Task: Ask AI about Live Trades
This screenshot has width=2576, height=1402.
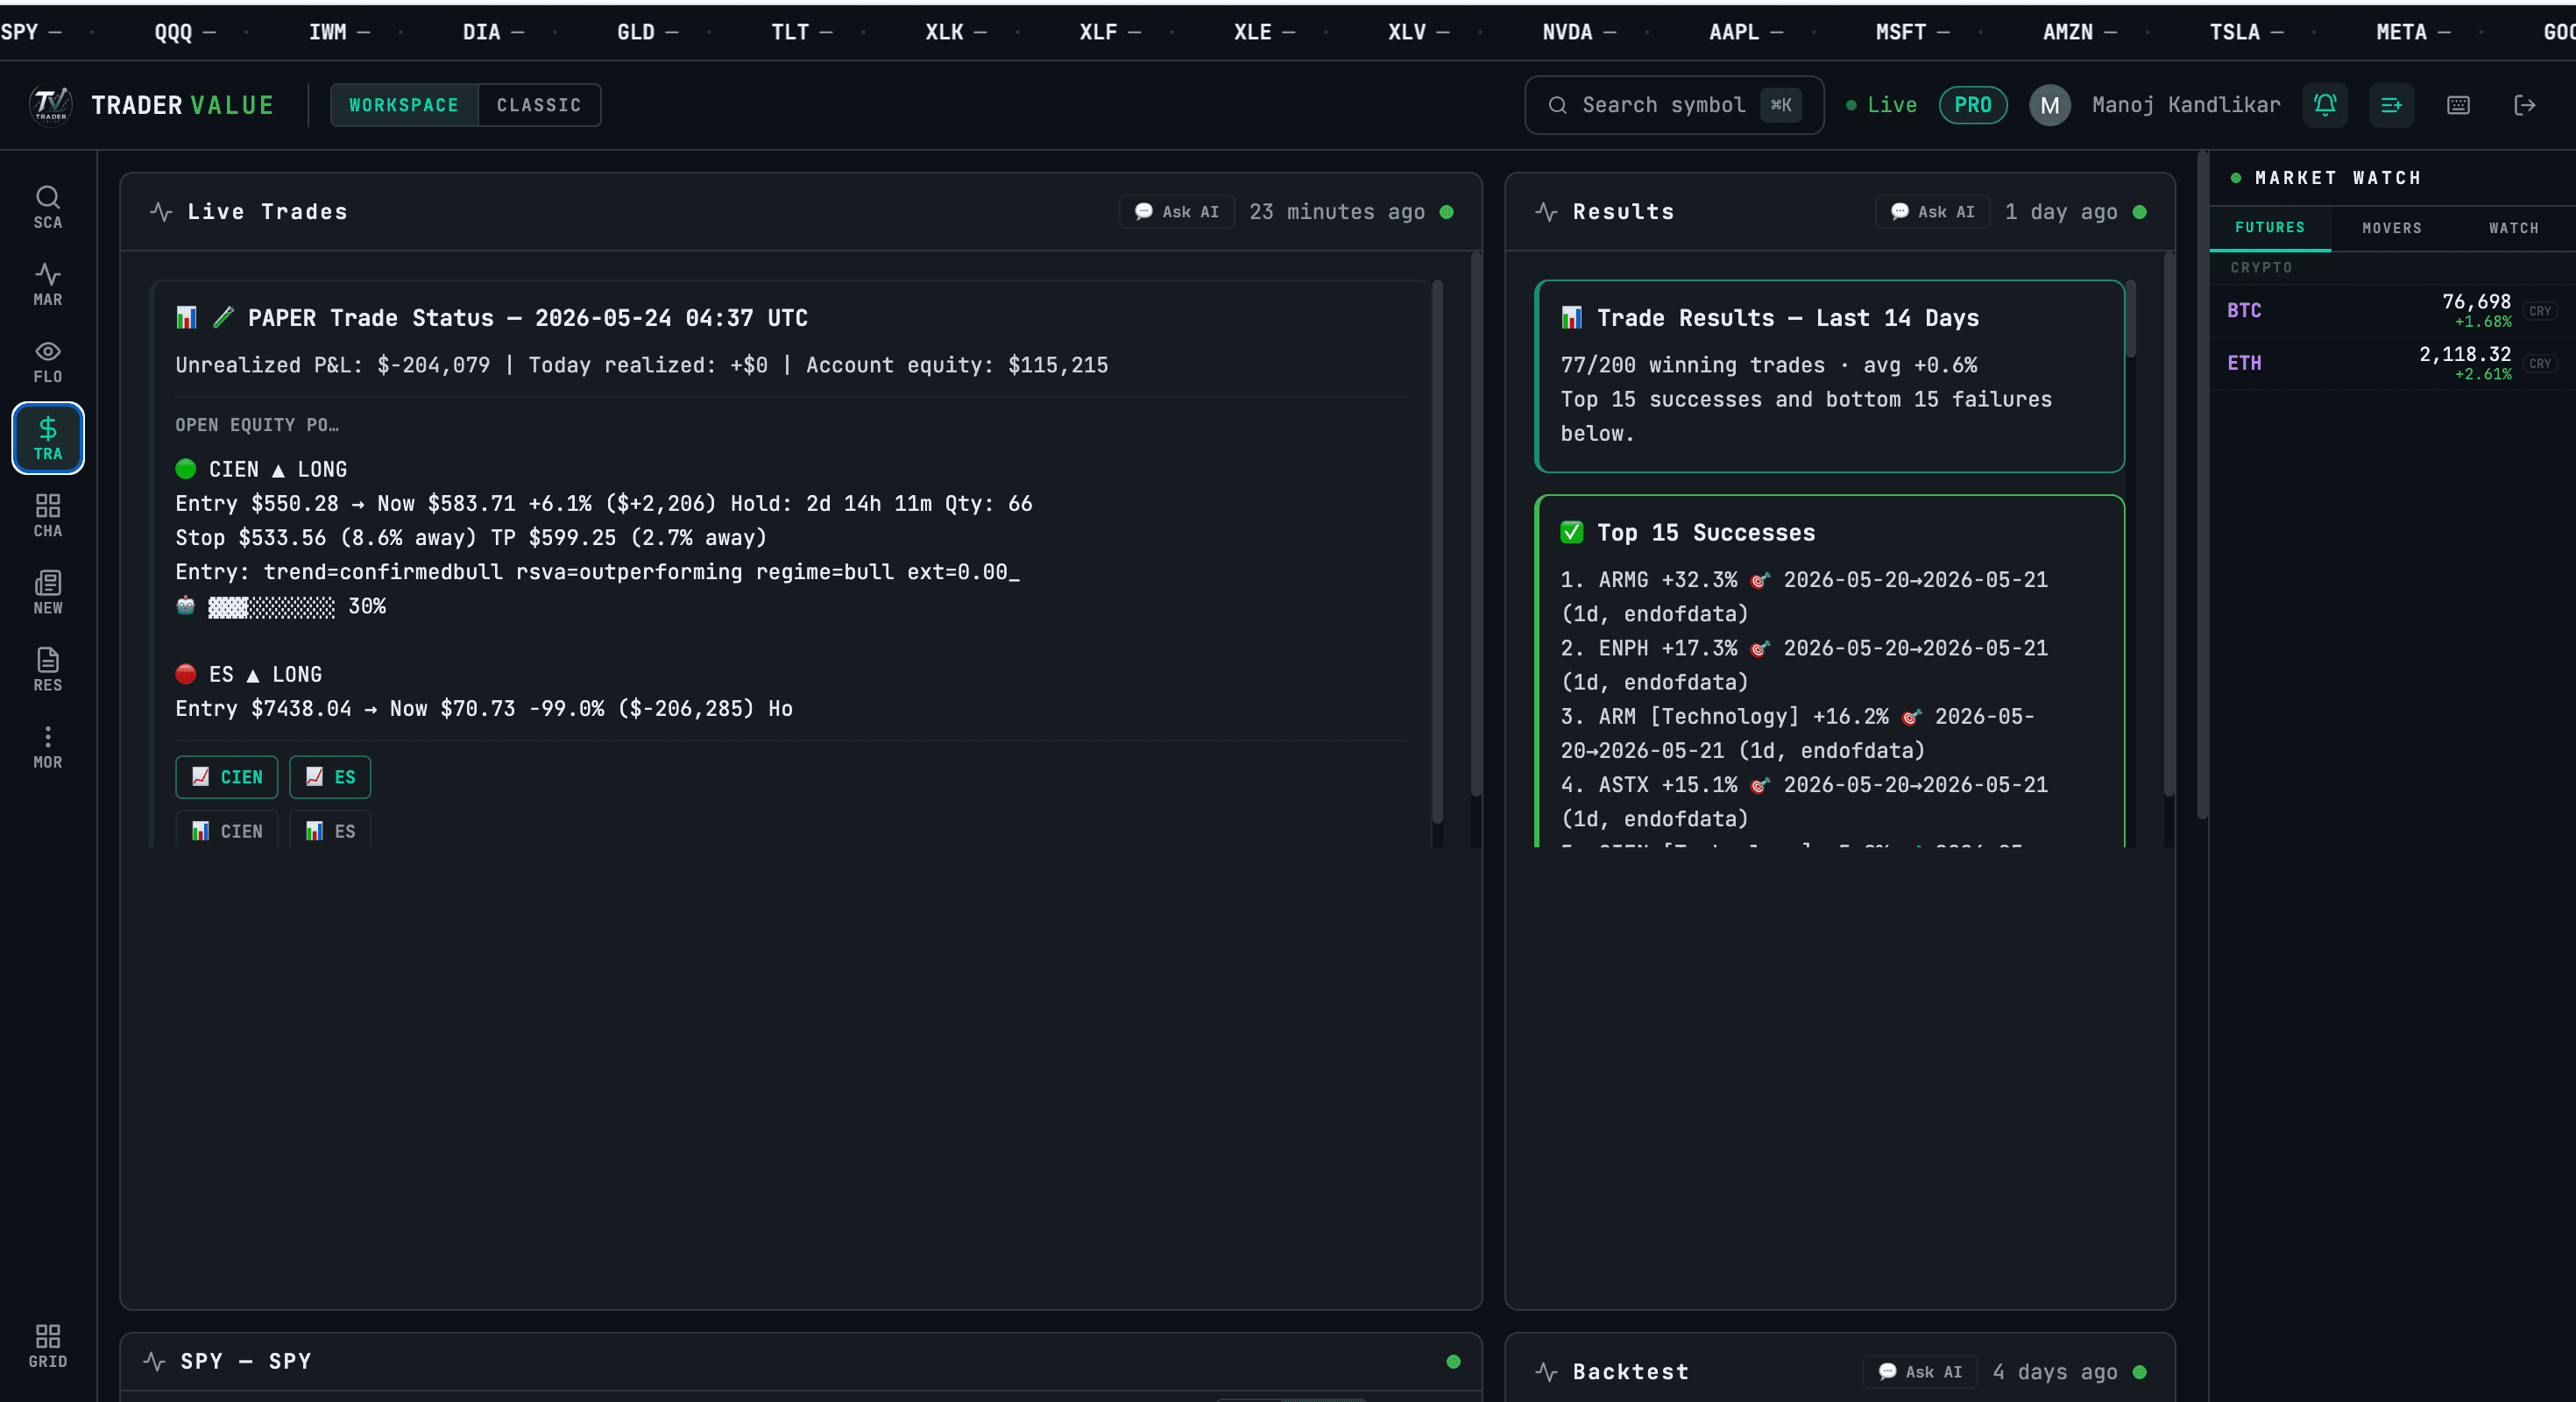Action: point(1176,211)
